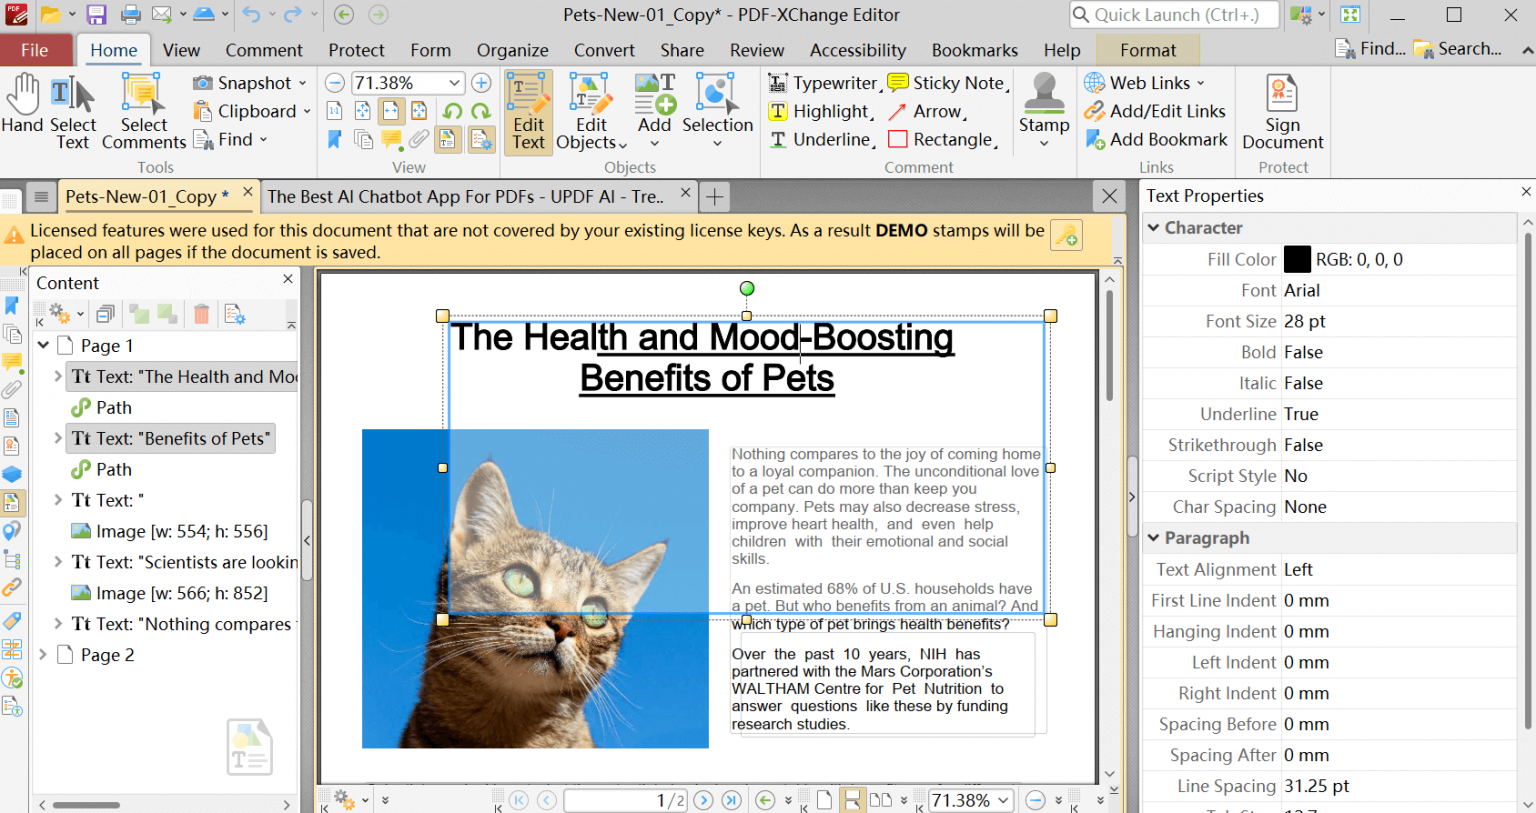Rotate page counterclockwise
Image resolution: width=1536 pixels, height=813 pixels.
(453, 111)
